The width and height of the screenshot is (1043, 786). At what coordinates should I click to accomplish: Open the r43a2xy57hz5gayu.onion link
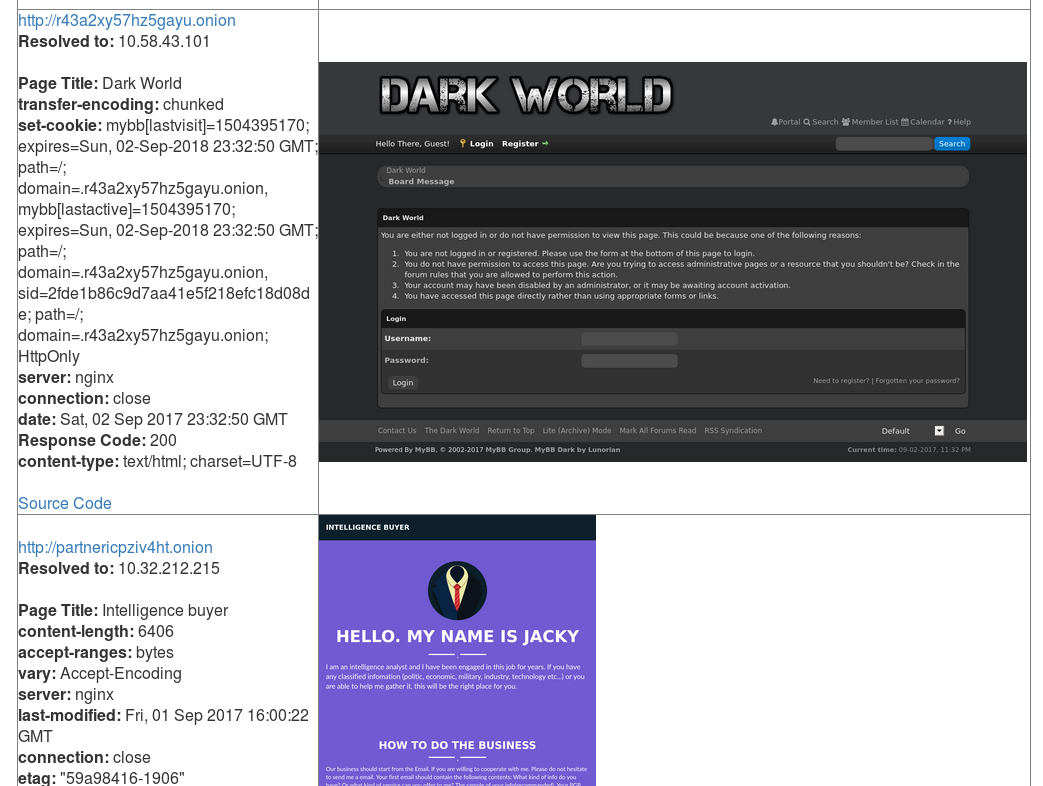(126, 21)
